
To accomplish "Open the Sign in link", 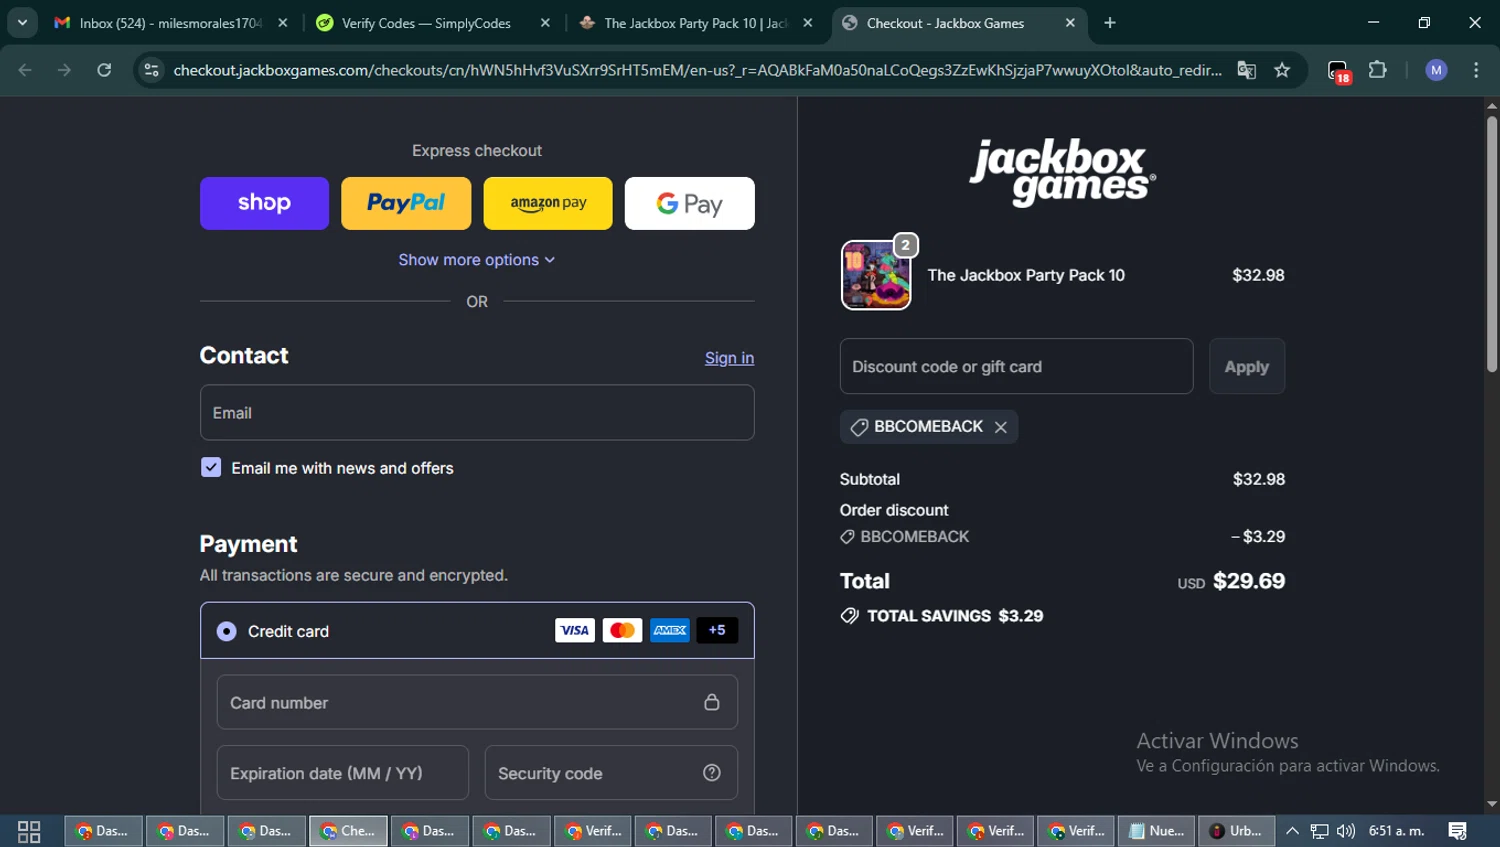I will (x=729, y=358).
